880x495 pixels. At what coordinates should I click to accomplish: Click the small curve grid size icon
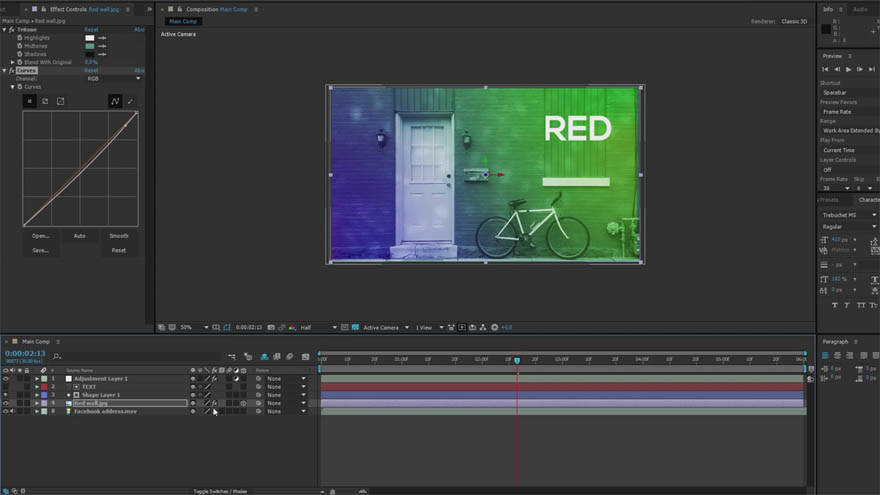coord(30,101)
